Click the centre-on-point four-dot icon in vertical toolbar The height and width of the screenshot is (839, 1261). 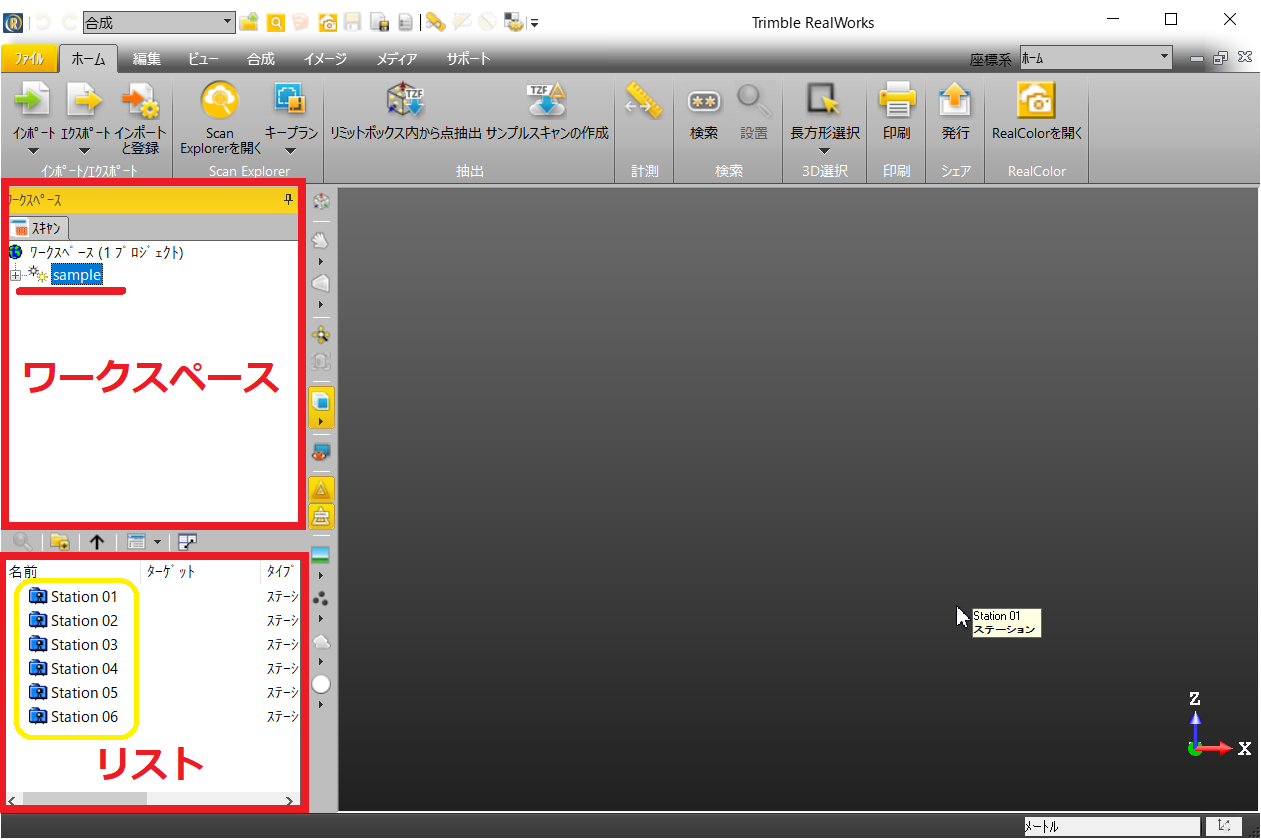[x=321, y=334]
